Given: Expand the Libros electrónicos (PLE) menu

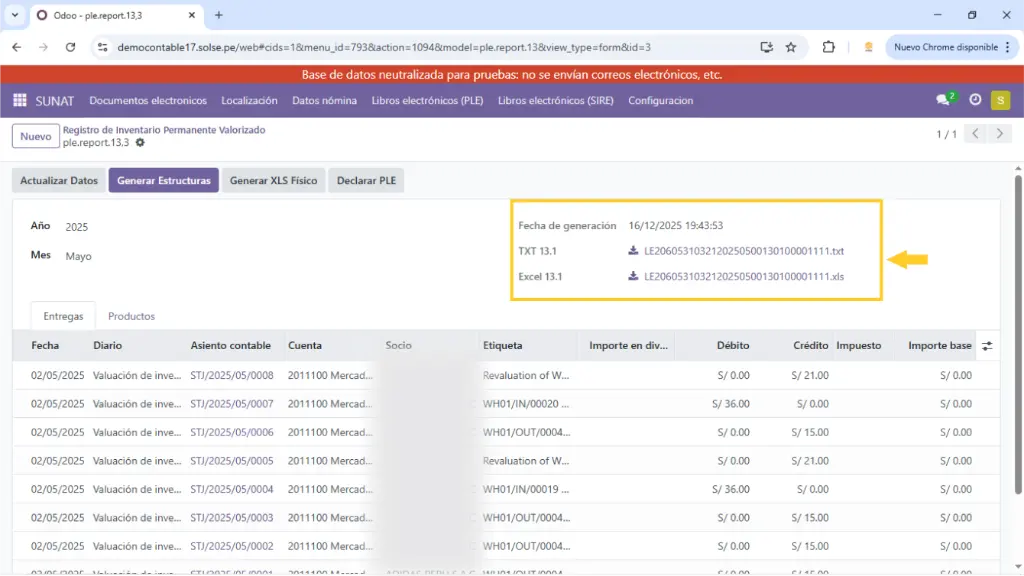Looking at the screenshot, I should pos(427,100).
